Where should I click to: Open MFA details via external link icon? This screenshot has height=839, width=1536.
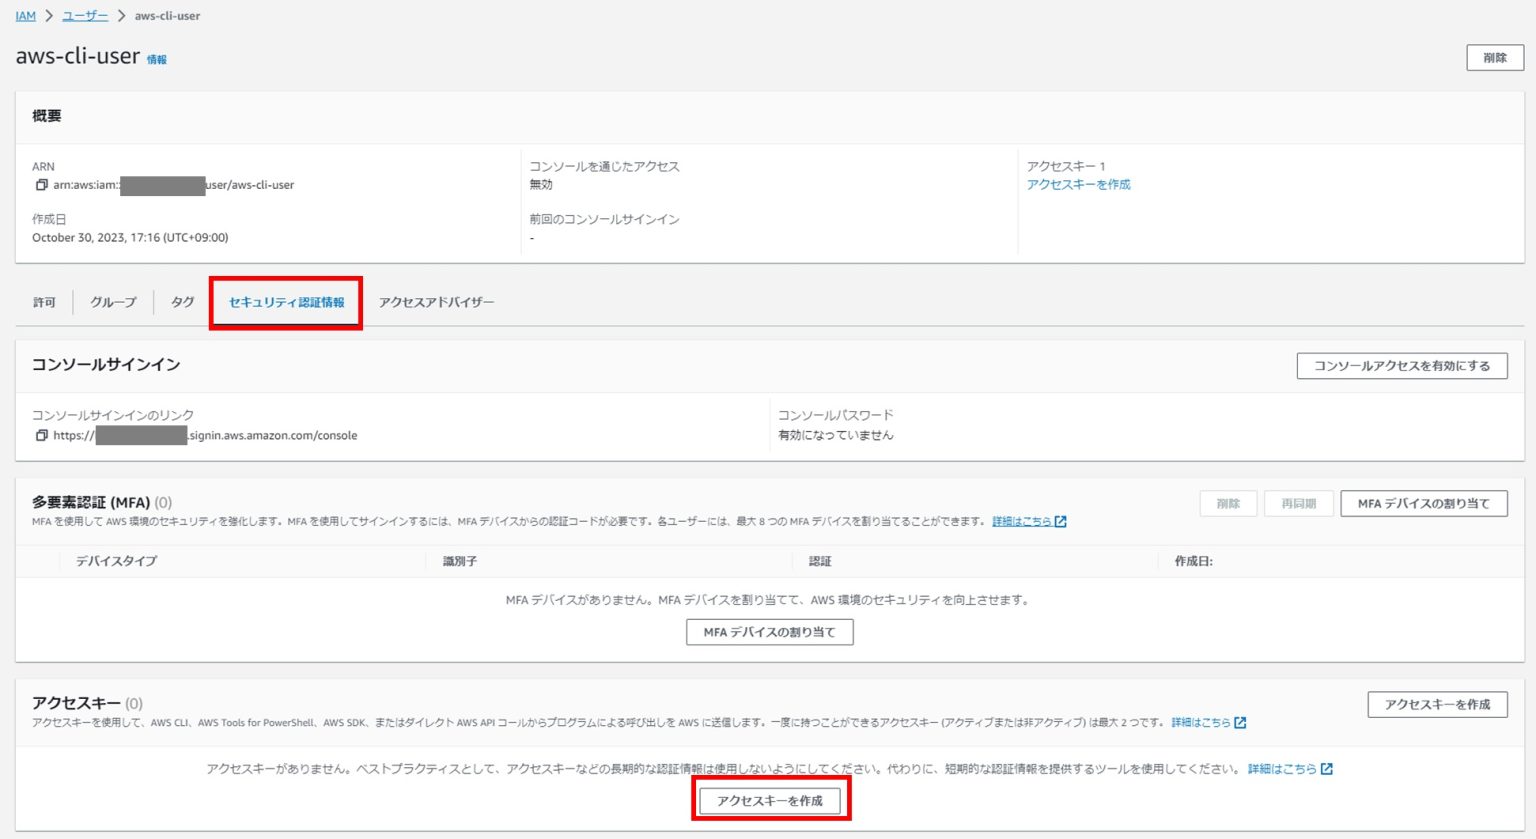point(1062,521)
